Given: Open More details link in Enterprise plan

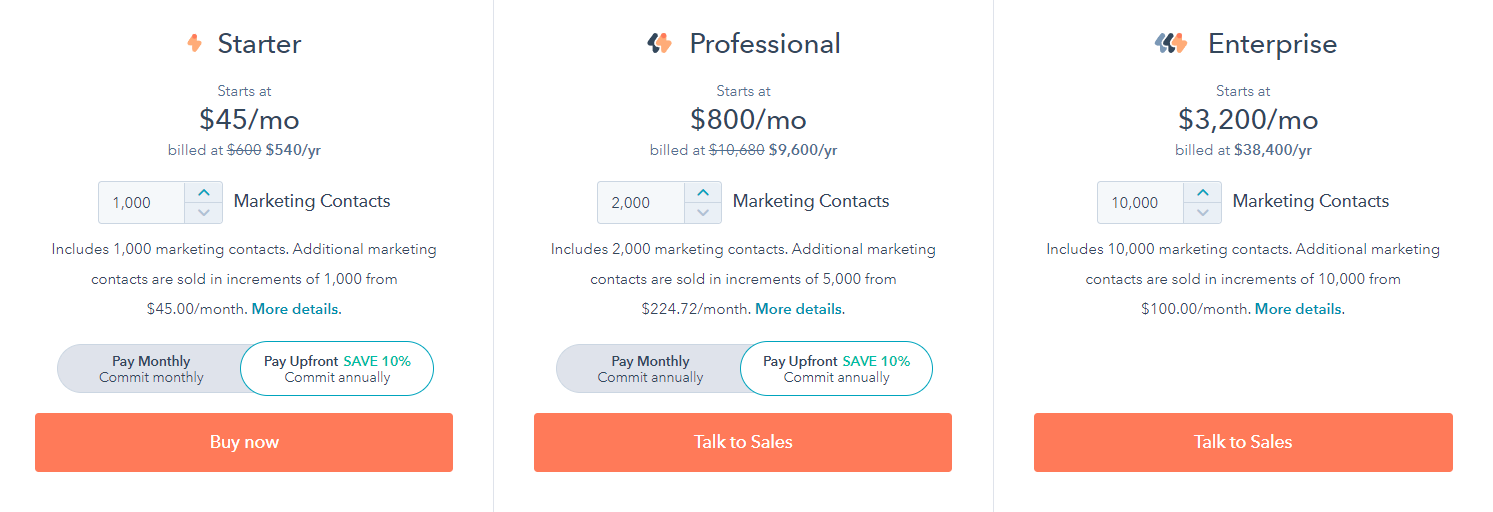Looking at the screenshot, I should coord(1299,309).
